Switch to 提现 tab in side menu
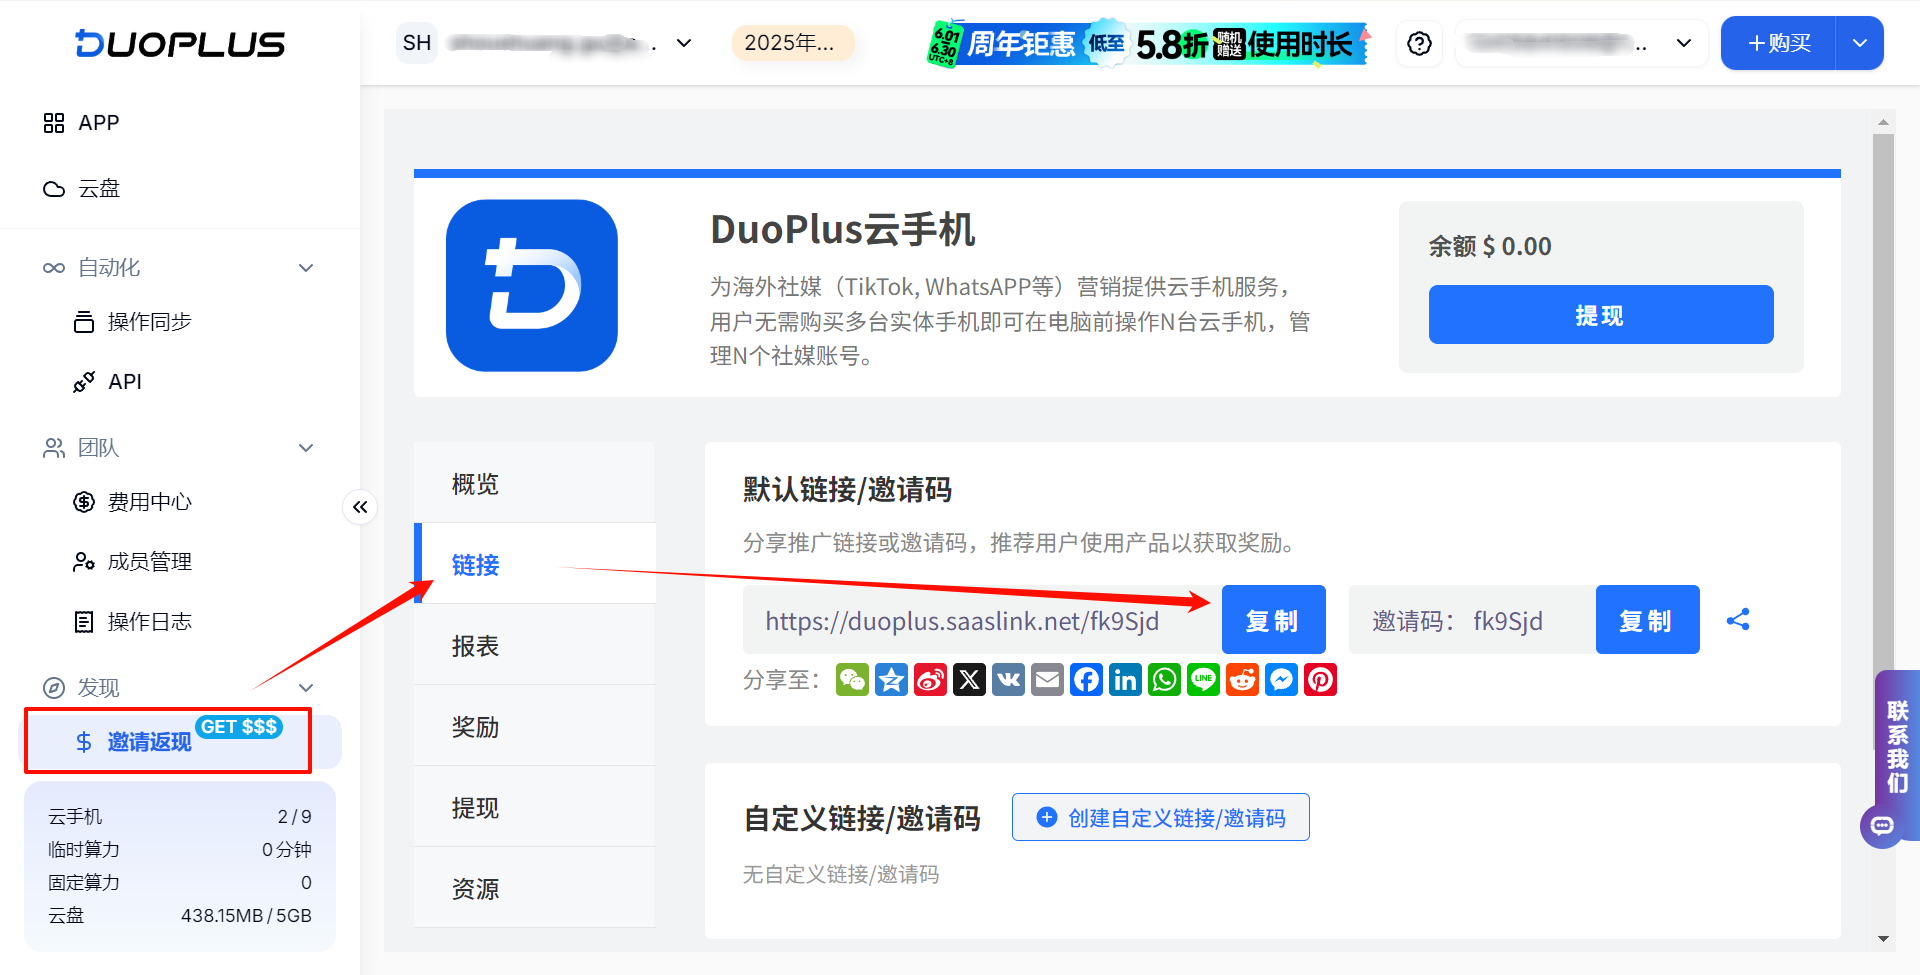The height and width of the screenshot is (975, 1920). tap(535, 807)
